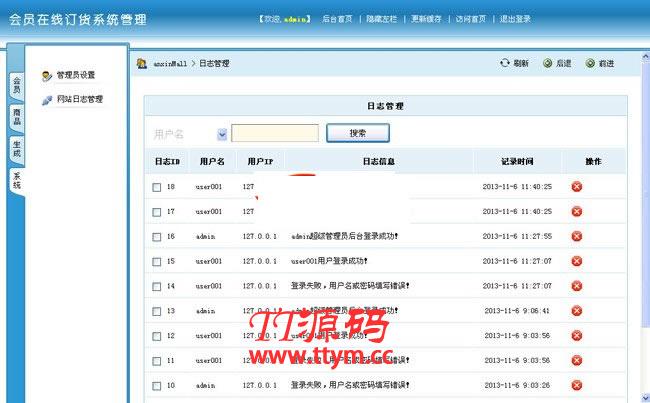This screenshot has height=403, width=650.
Task: Open the 用户名 search field dropdown
Action: (222, 134)
